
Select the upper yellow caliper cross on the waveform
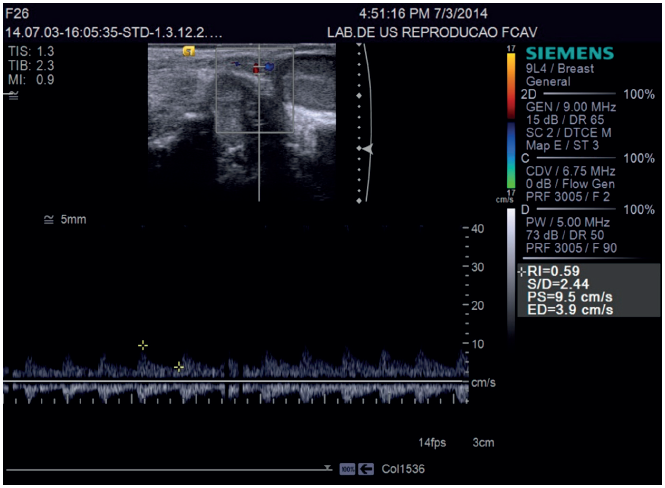coord(143,345)
